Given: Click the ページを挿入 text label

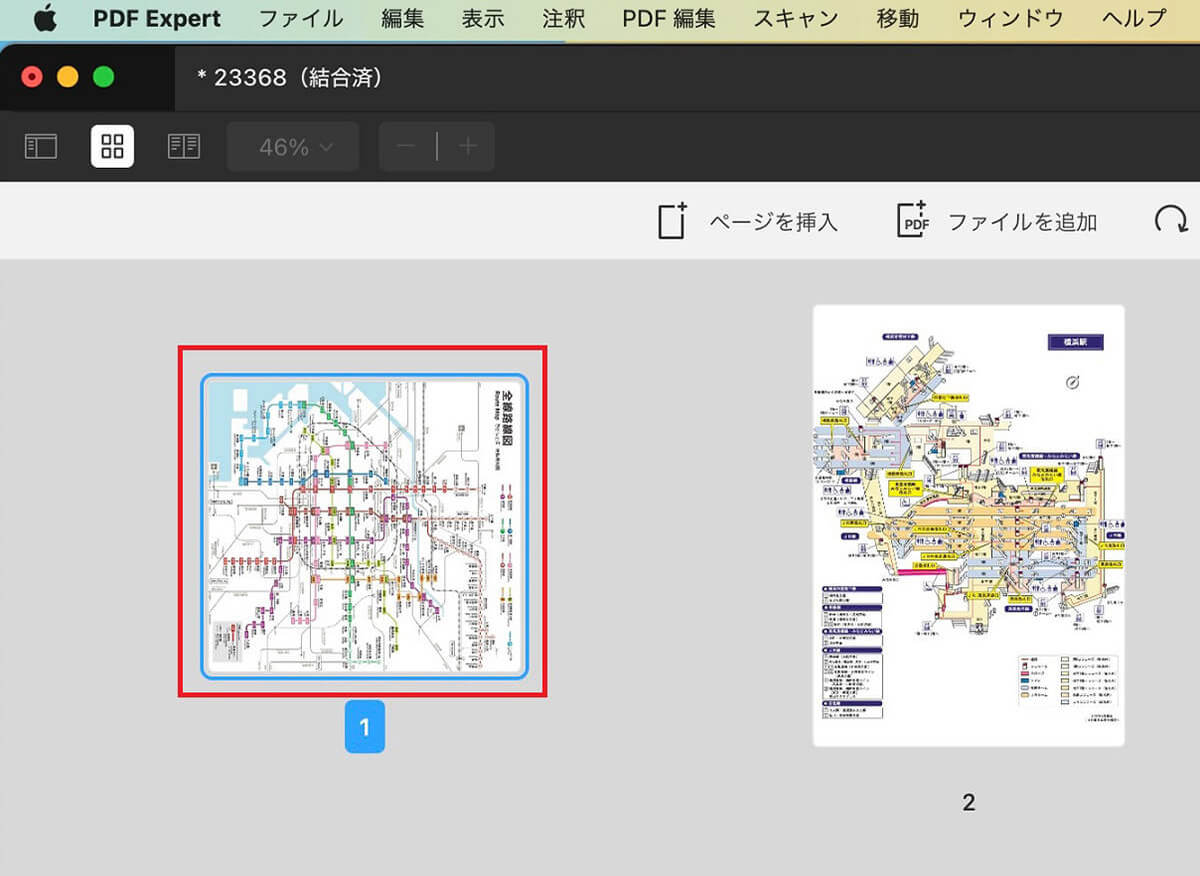Looking at the screenshot, I should (x=773, y=222).
